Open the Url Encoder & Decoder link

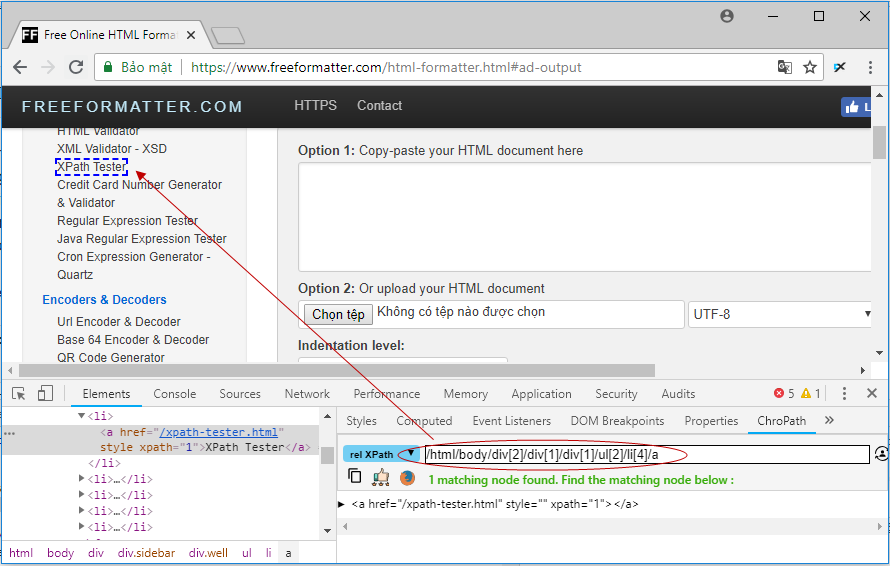tap(119, 321)
